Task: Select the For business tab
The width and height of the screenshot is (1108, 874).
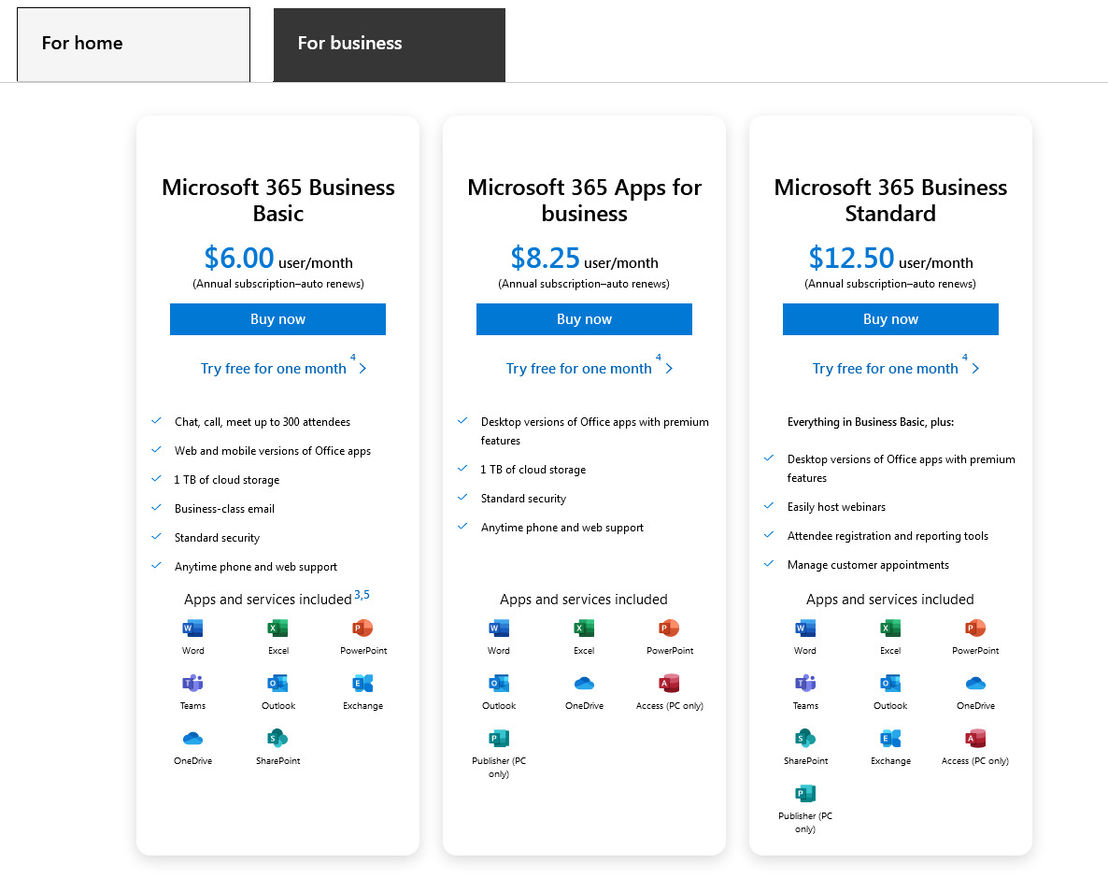Action: [389, 45]
